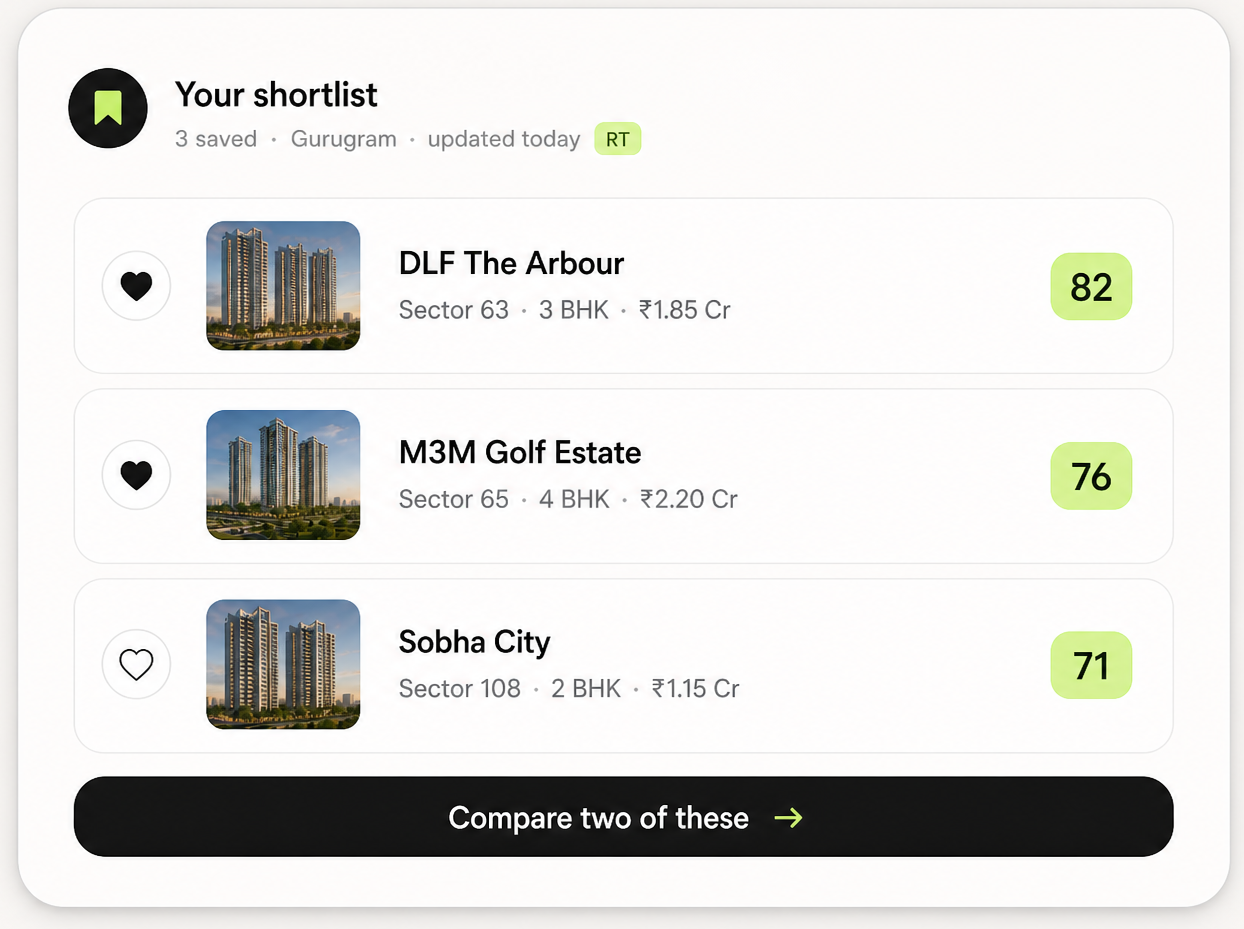Image resolution: width=1244 pixels, height=929 pixels.
Task: Open DLF The Arbour building thumbnail
Action: [x=283, y=286]
